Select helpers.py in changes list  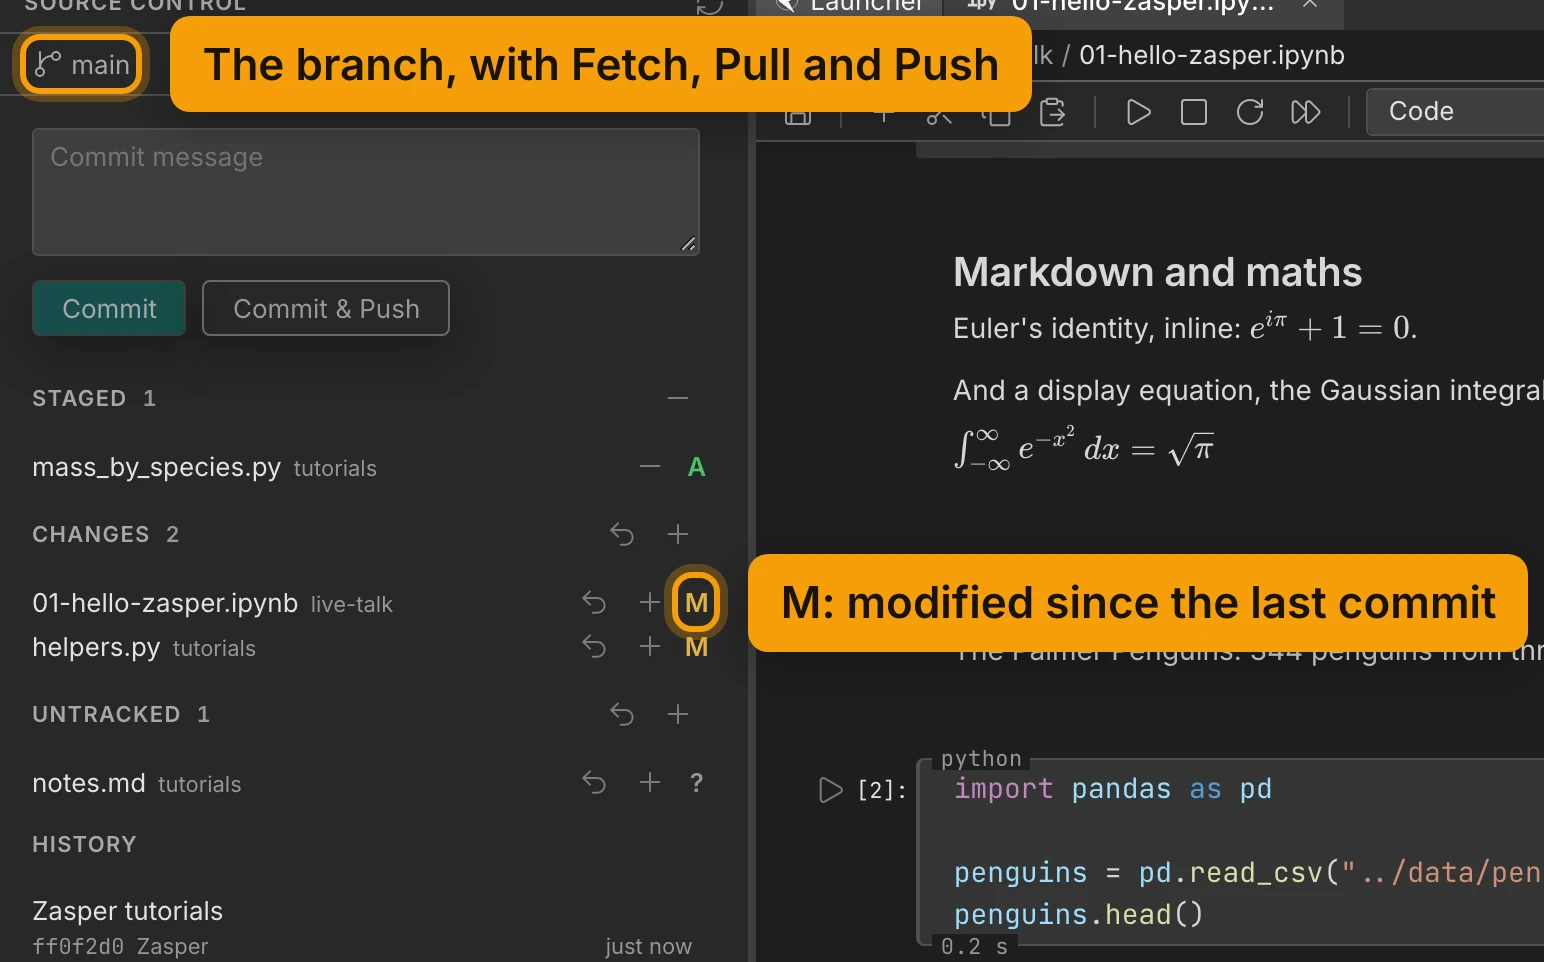96,647
